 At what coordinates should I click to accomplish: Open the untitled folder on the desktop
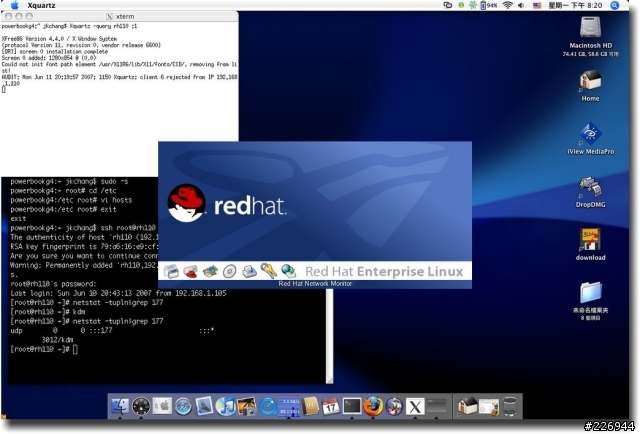(x=590, y=293)
